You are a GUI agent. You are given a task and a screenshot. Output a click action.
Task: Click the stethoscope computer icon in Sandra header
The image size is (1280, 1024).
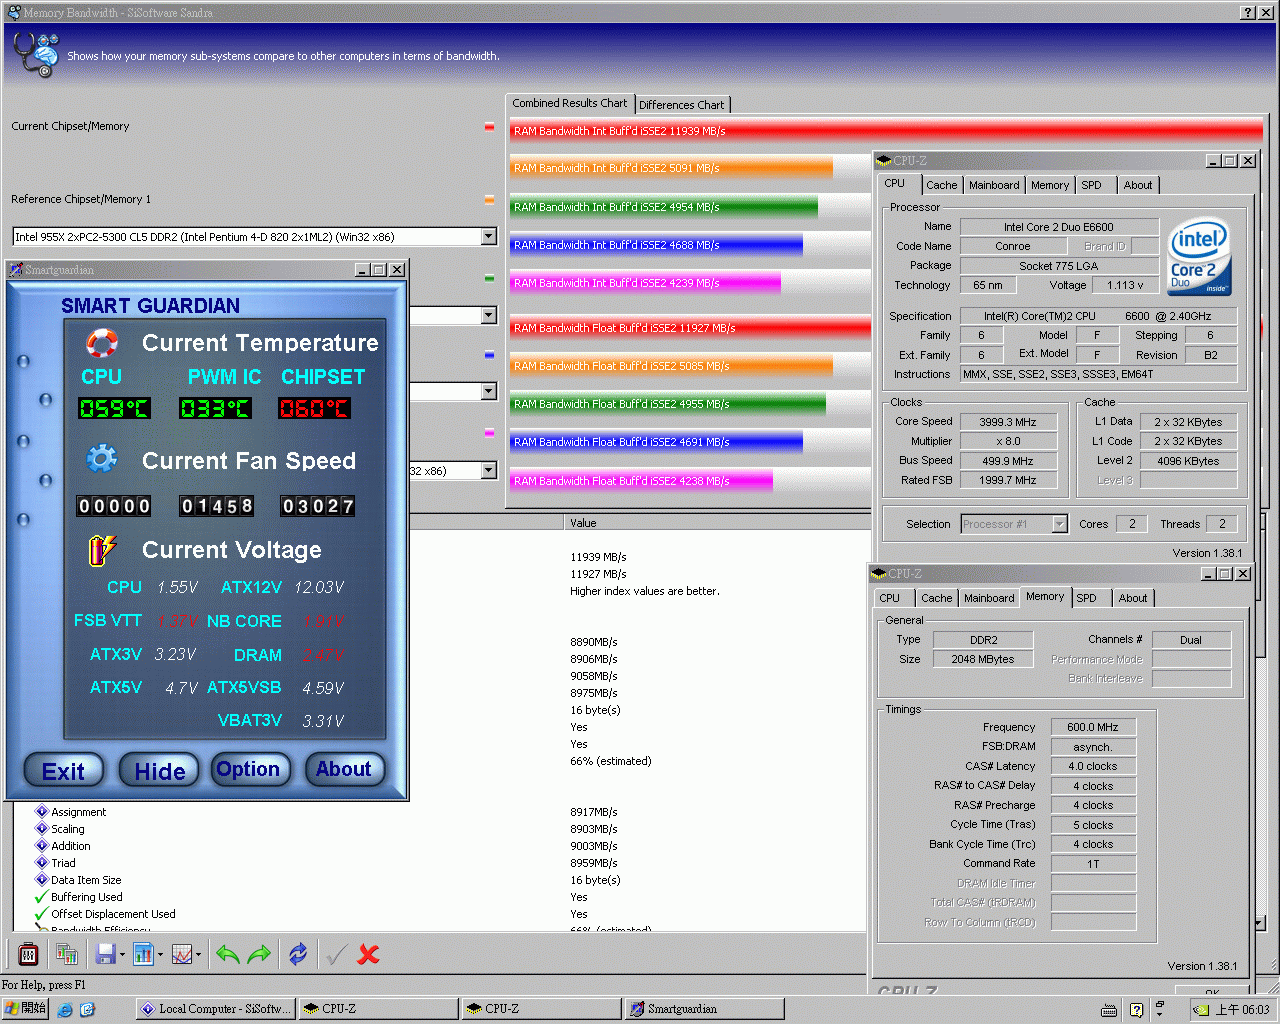[x=38, y=54]
